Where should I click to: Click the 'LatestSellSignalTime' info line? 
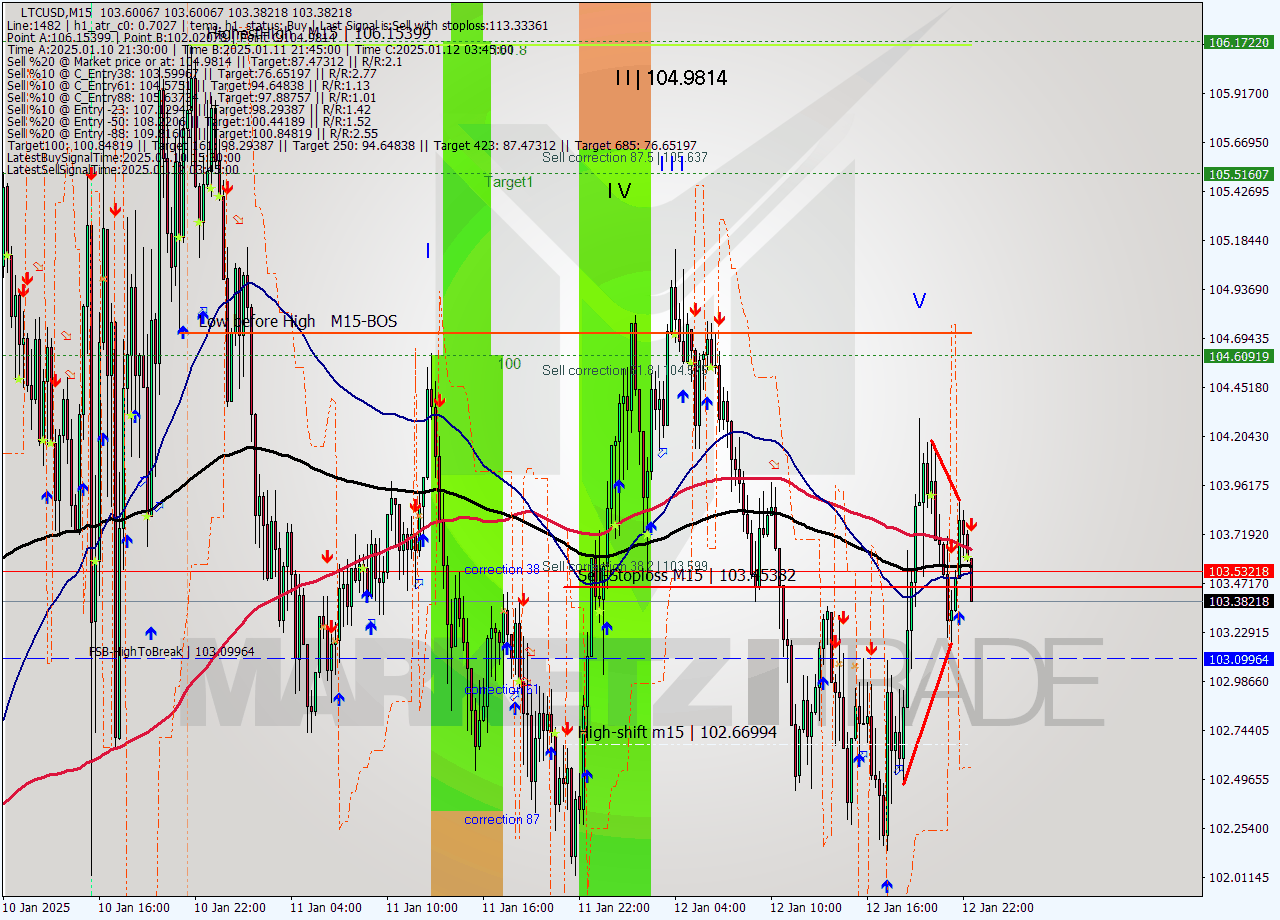click(123, 169)
